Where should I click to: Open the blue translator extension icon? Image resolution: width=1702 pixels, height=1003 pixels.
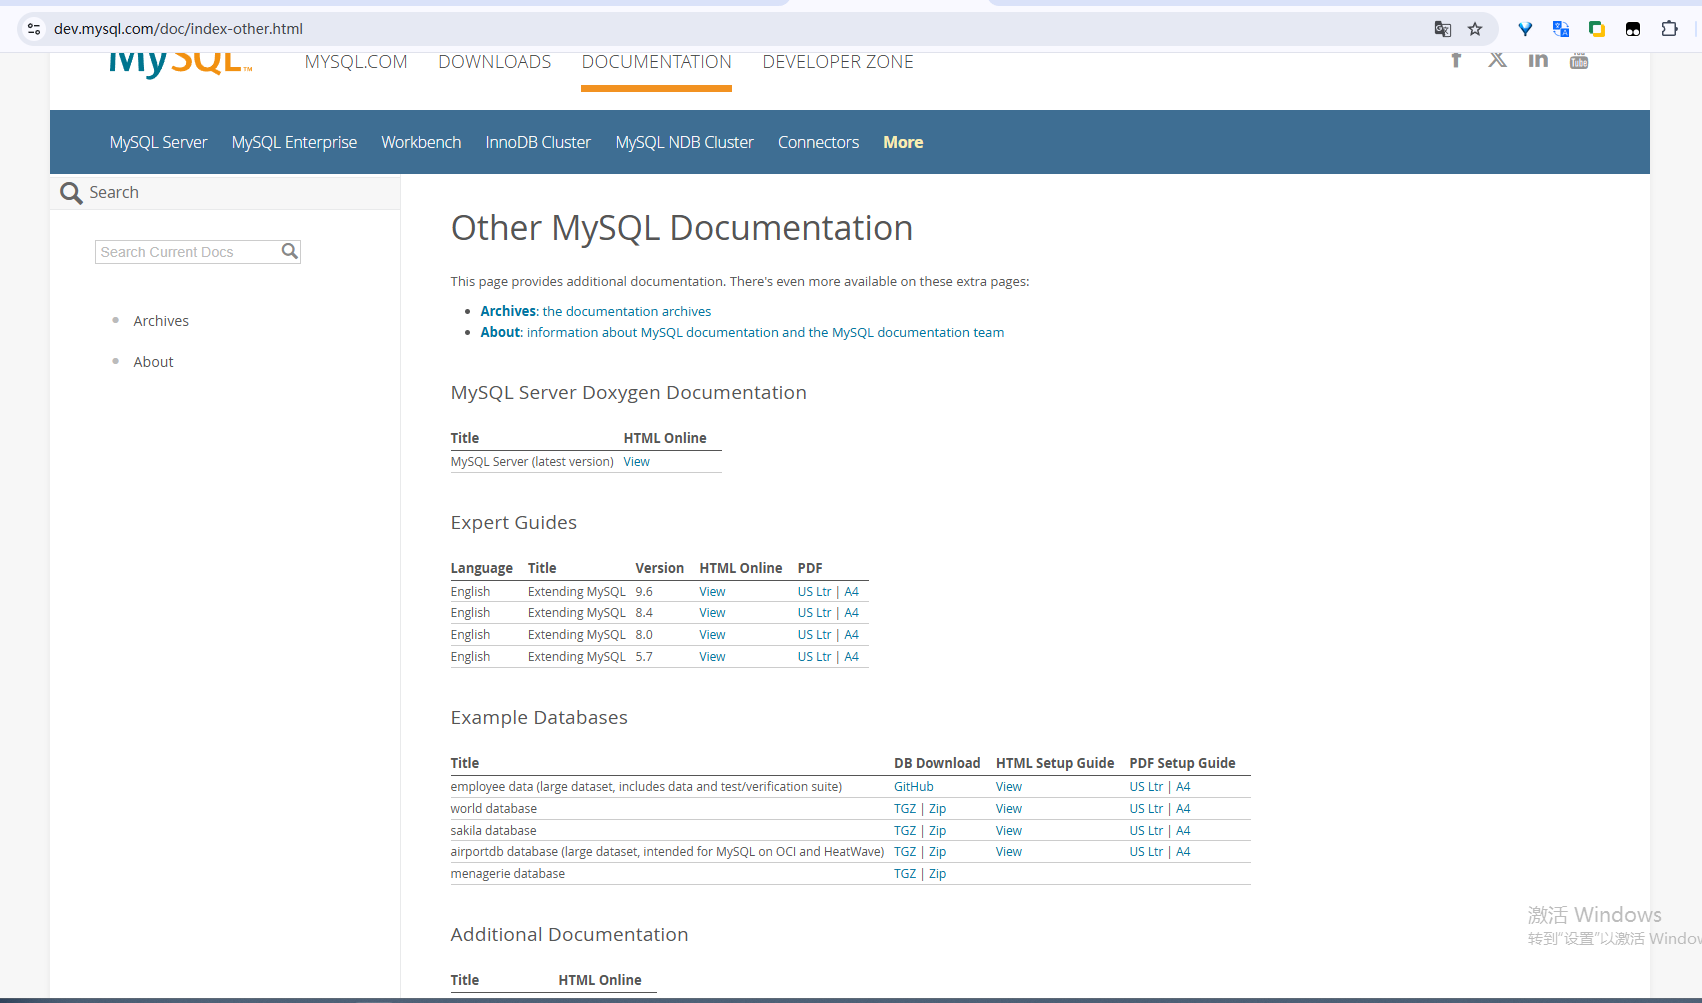(1561, 29)
